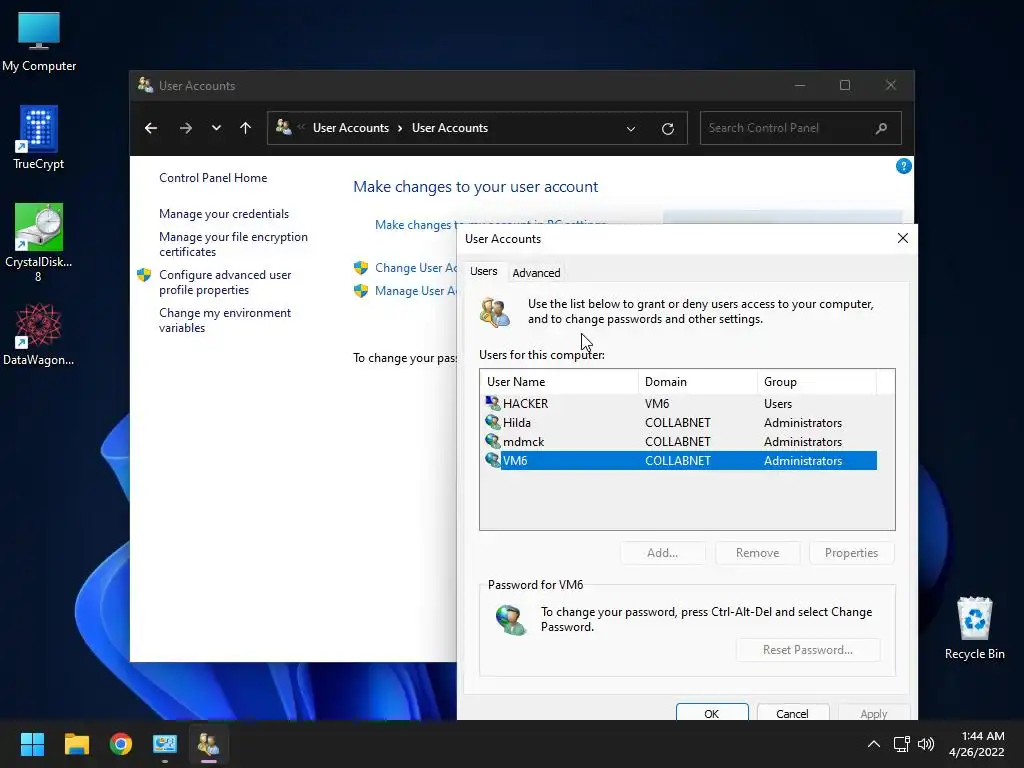Click Administrators group cell for Hilda
The image size is (1024, 768).
click(x=803, y=423)
